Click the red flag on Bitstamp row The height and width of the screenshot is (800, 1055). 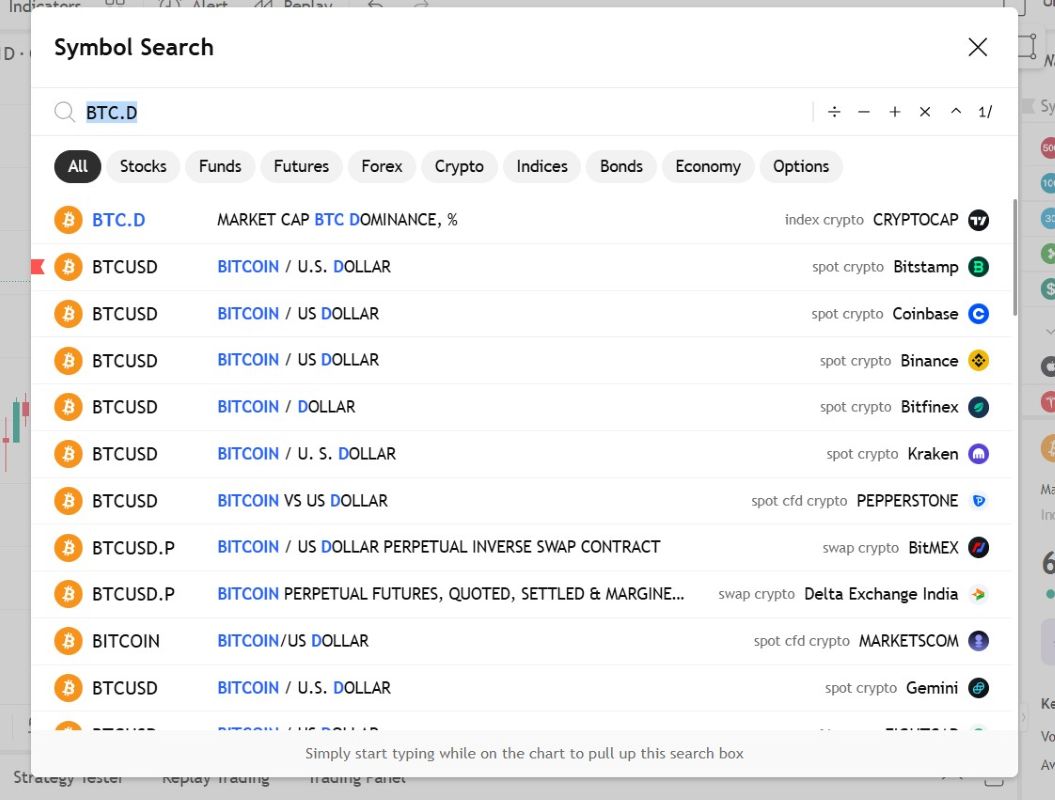38,267
